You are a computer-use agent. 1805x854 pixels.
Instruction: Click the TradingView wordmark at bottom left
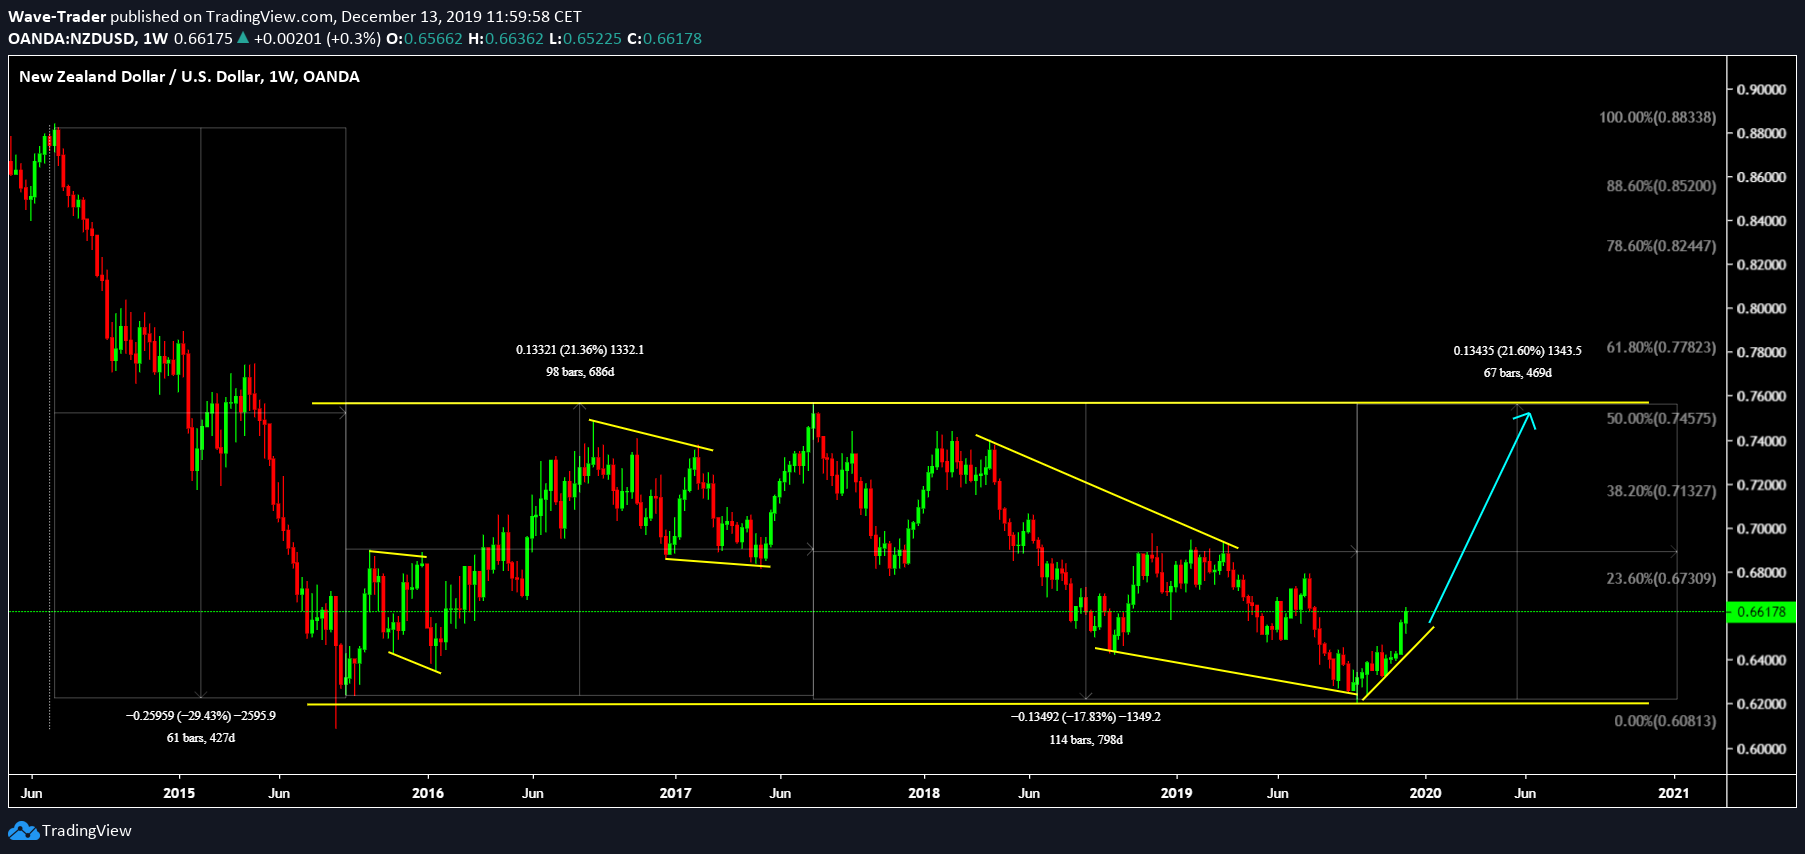(87, 831)
